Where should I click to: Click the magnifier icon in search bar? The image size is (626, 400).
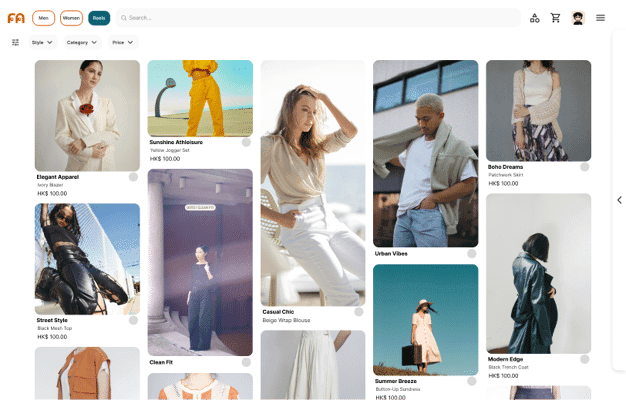tap(123, 18)
